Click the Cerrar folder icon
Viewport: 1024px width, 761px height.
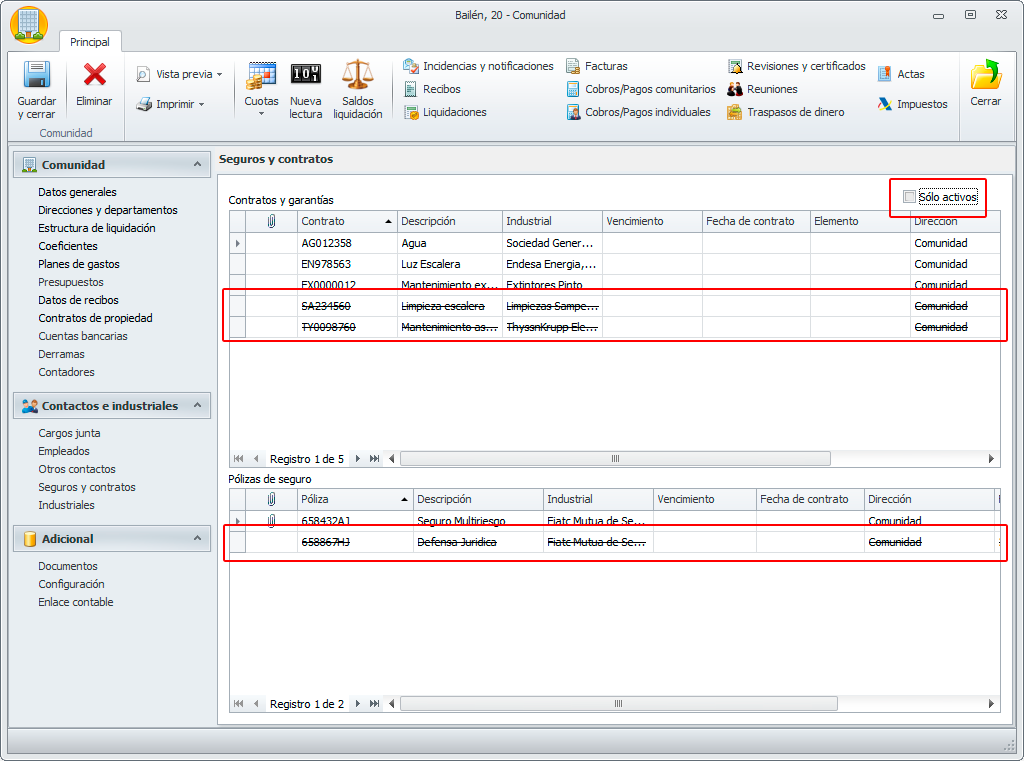(x=985, y=76)
